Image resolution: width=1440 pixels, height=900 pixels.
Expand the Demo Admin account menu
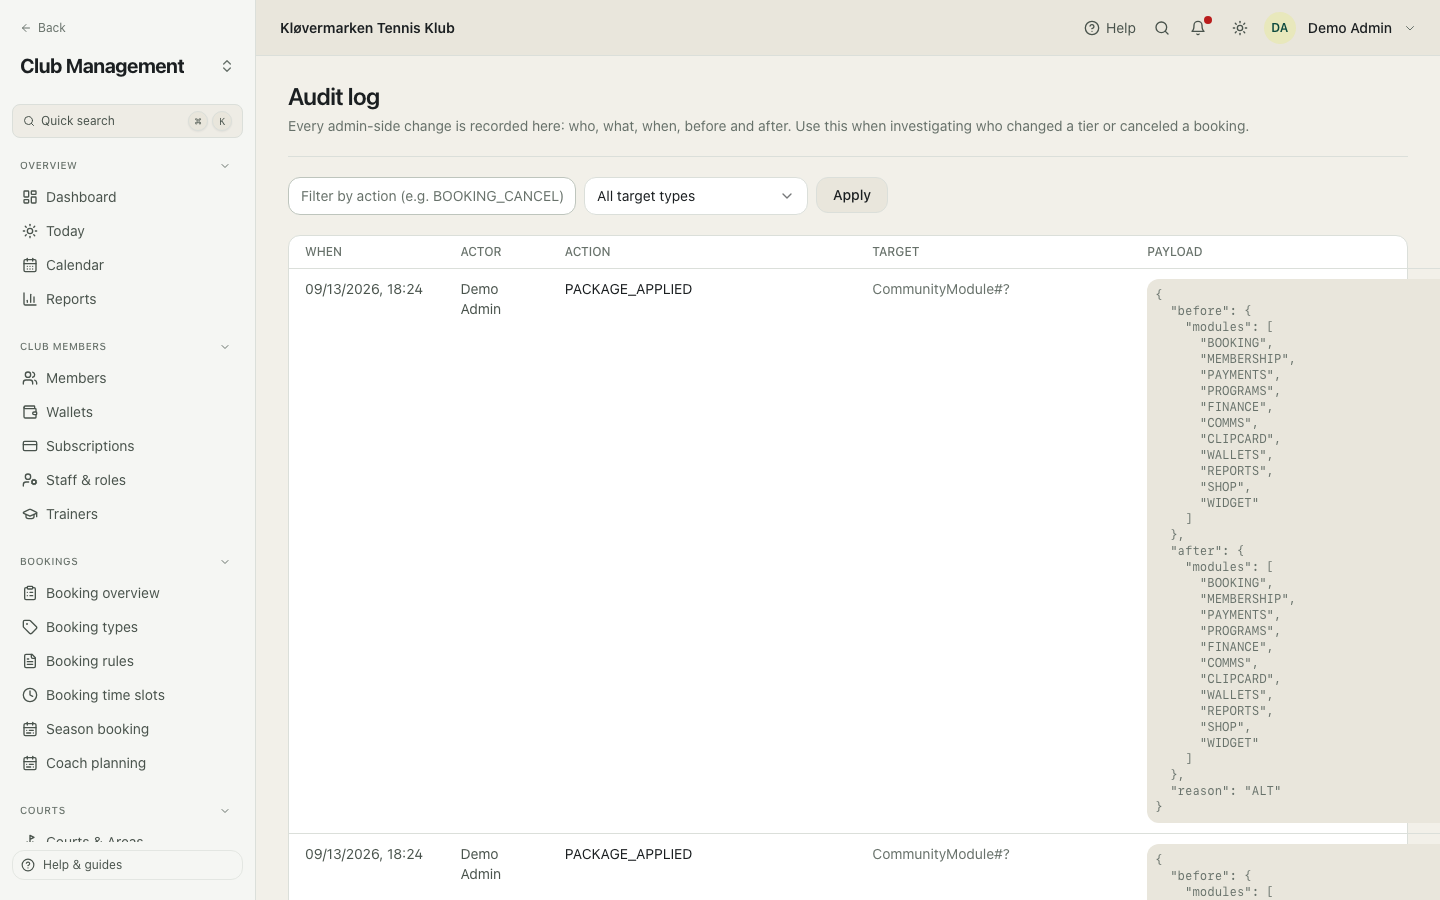click(1362, 28)
